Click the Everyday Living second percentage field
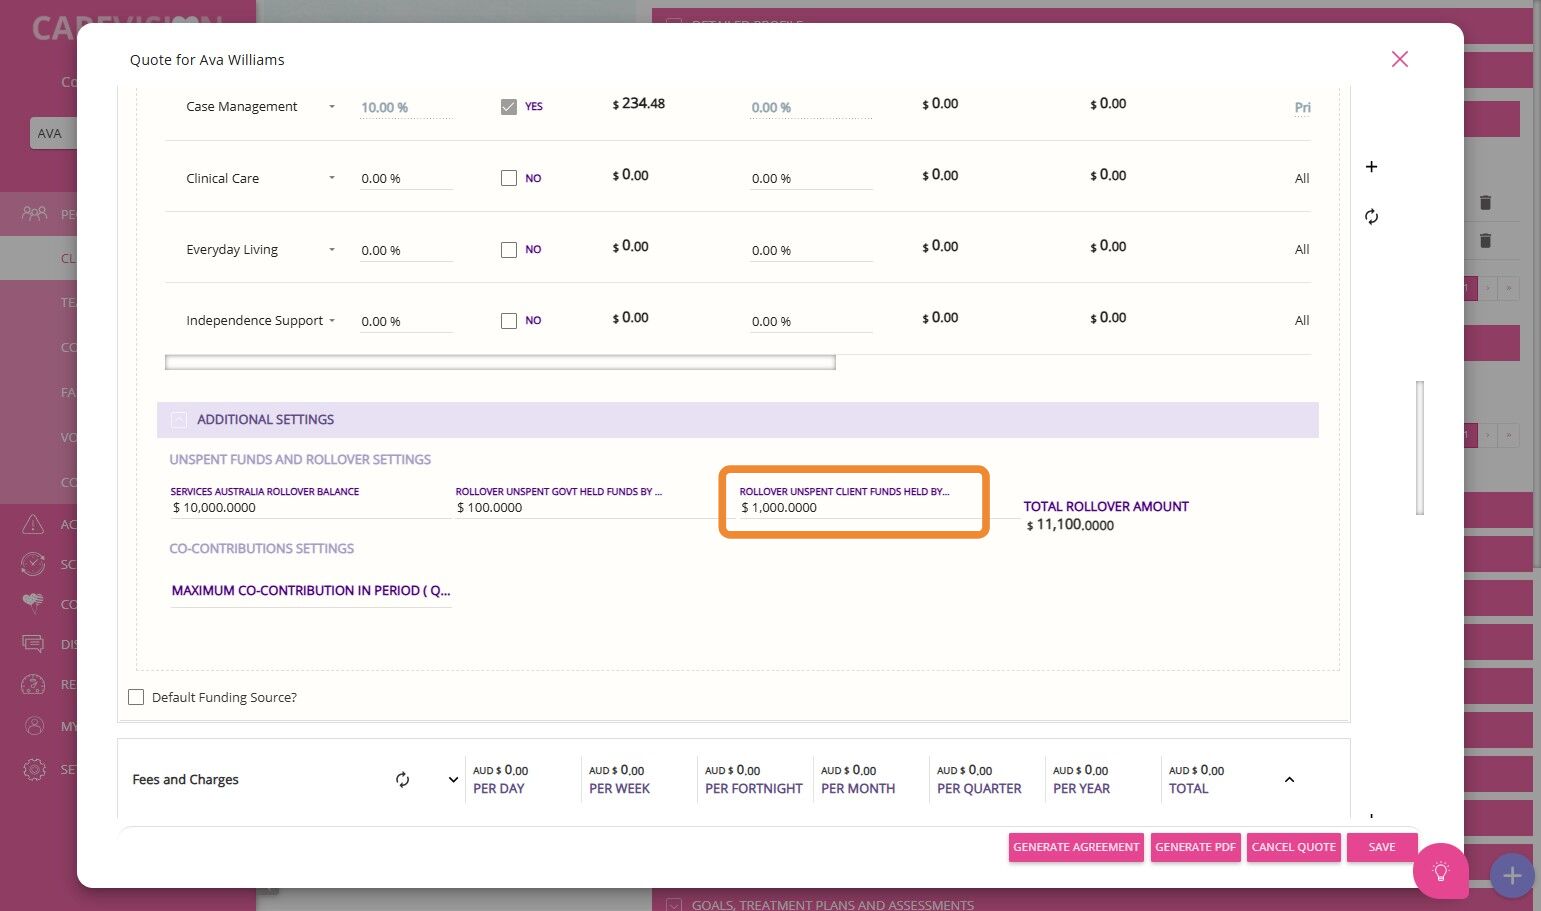Image resolution: width=1541 pixels, height=911 pixels. pyautogui.click(x=811, y=251)
